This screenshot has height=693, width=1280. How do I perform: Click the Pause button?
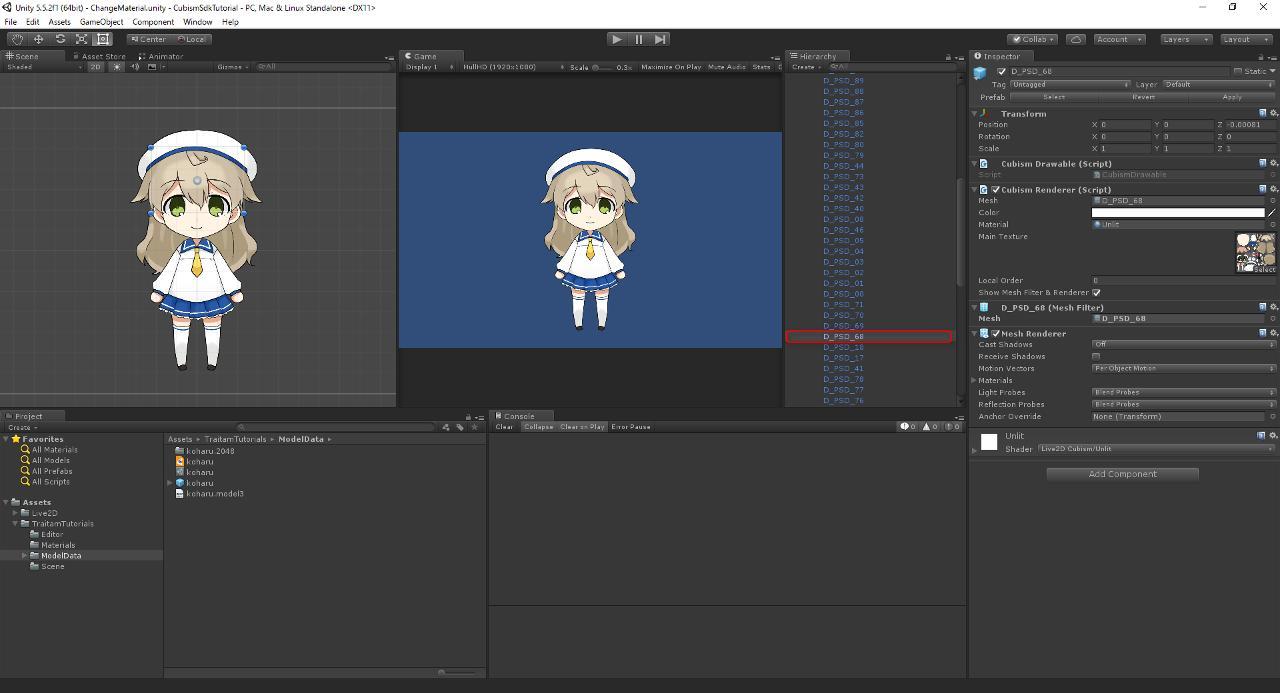(638, 39)
